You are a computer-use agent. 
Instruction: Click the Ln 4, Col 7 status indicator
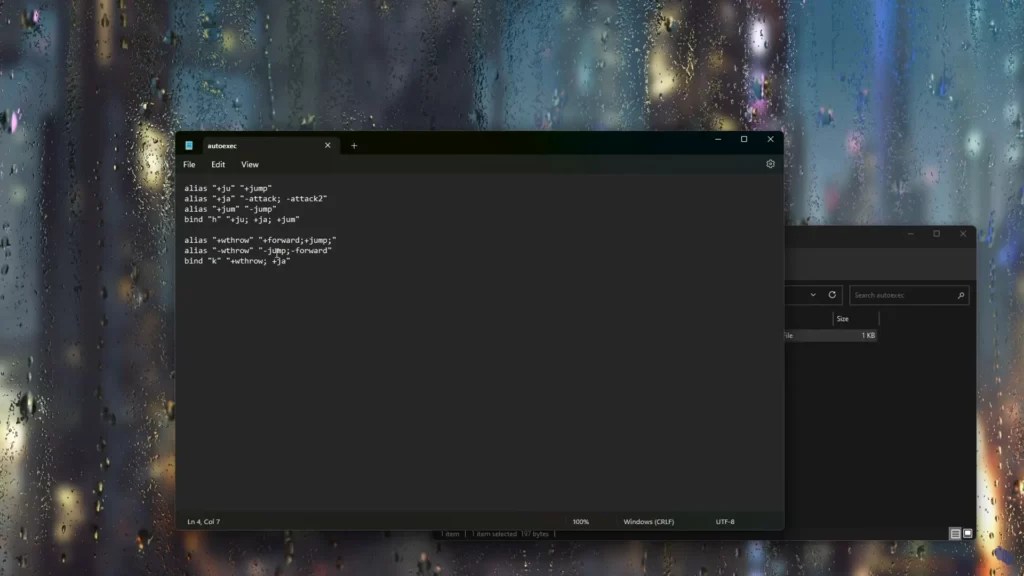point(202,521)
